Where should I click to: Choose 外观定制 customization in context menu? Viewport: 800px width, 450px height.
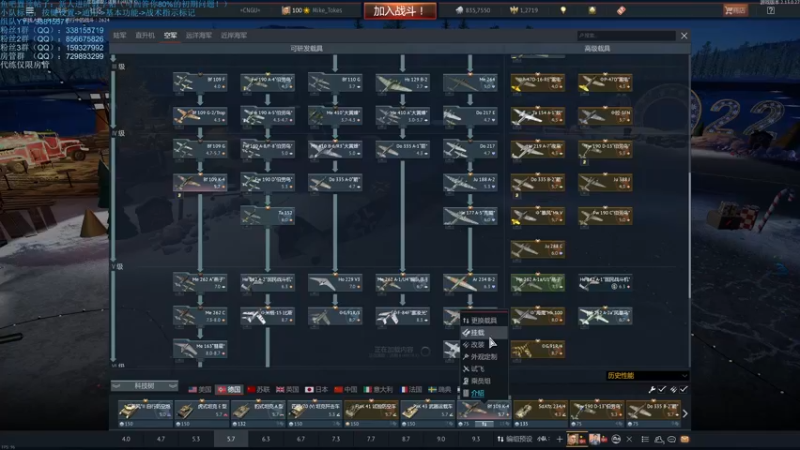coord(484,357)
